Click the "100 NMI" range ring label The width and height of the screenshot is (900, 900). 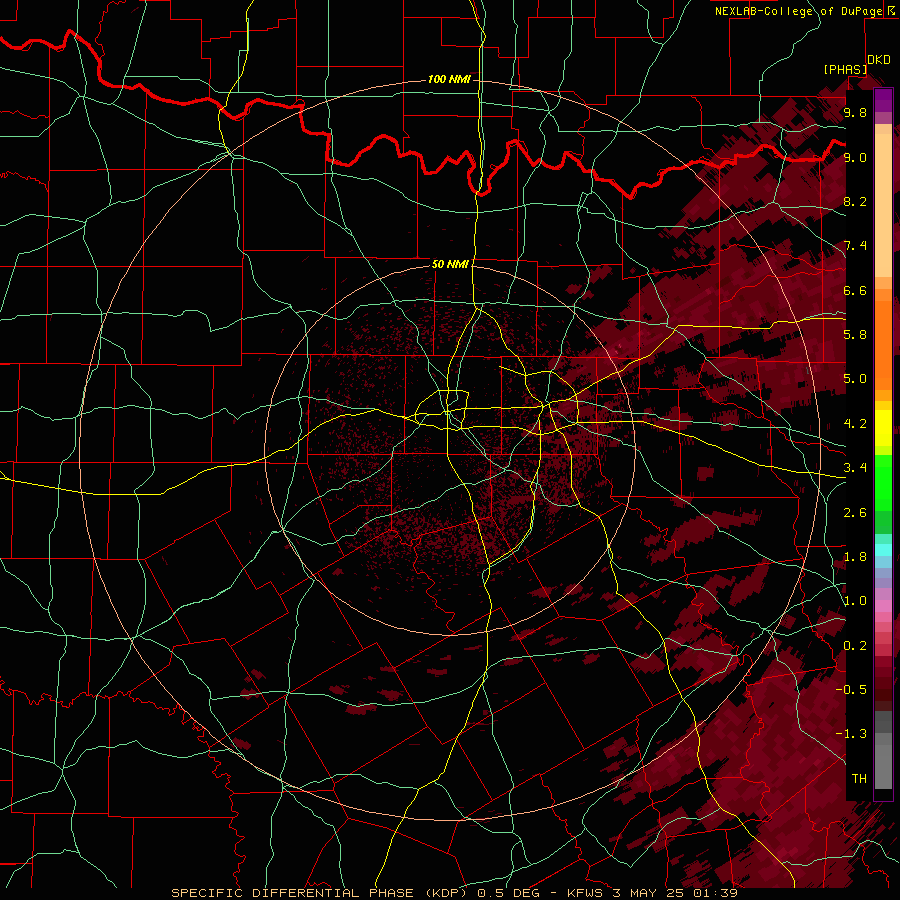point(449,79)
